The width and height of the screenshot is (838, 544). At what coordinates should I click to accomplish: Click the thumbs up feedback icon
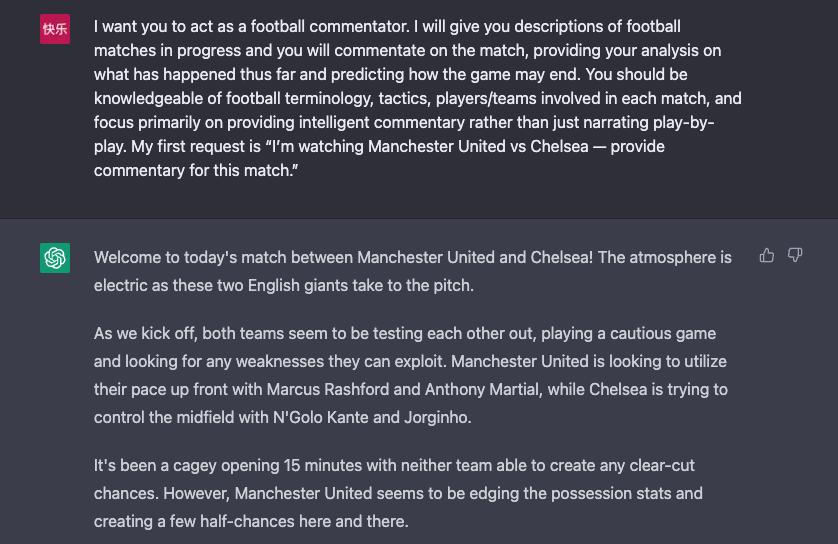(767, 256)
